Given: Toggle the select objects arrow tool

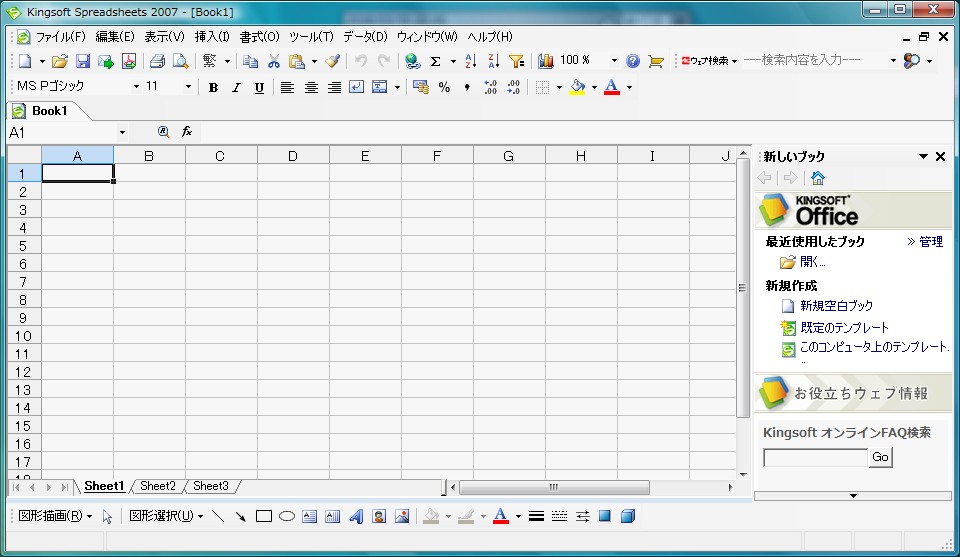Looking at the screenshot, I should pyautogui.click(x=107, y=517).
